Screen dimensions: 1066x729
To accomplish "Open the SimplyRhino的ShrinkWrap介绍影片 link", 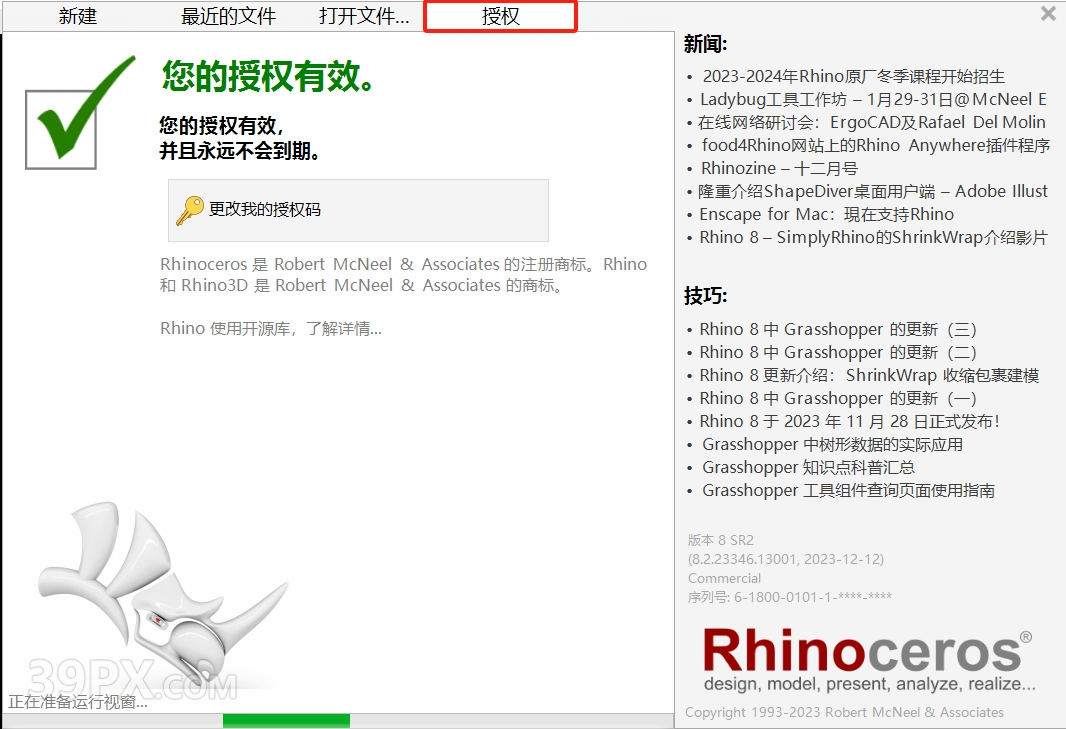I will click(874, 237).
